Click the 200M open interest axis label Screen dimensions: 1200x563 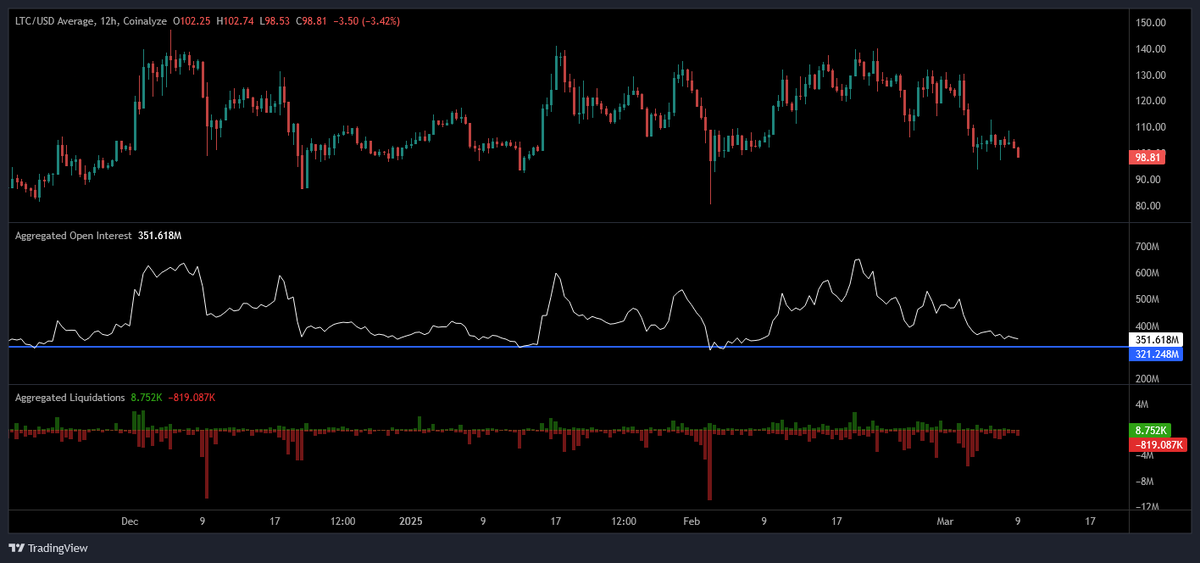(1147, 380)
